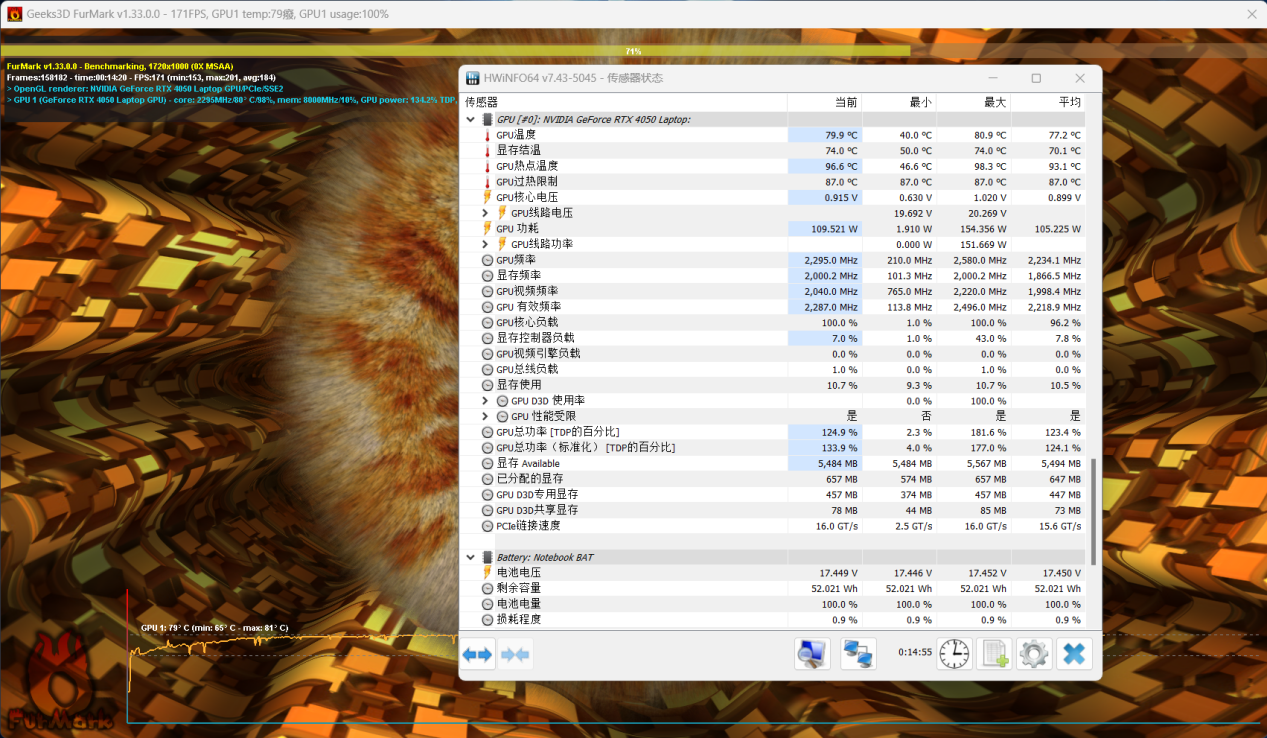Select the 电池电量 row label
This screenshot has width=1267, height=738.
(x=519, y=604)
